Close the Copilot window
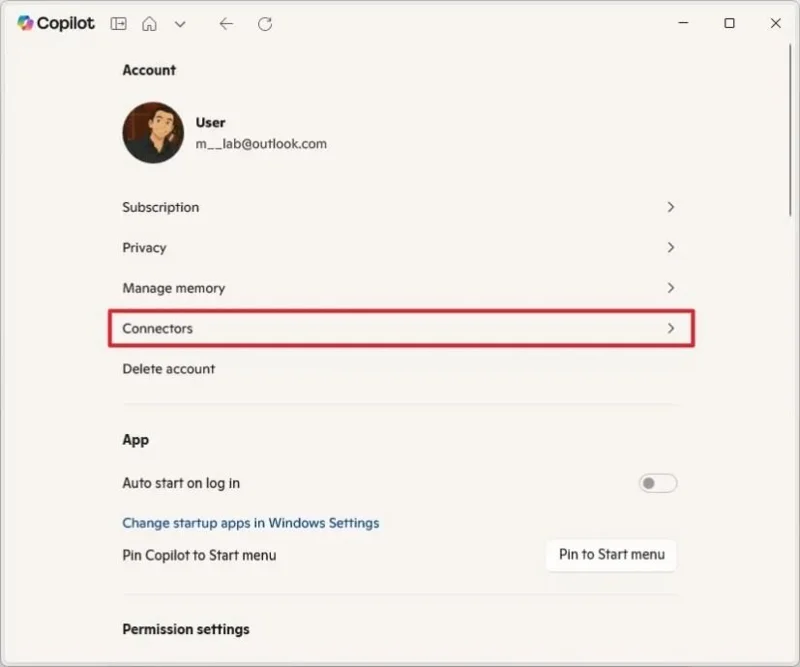 click(776, 23)
